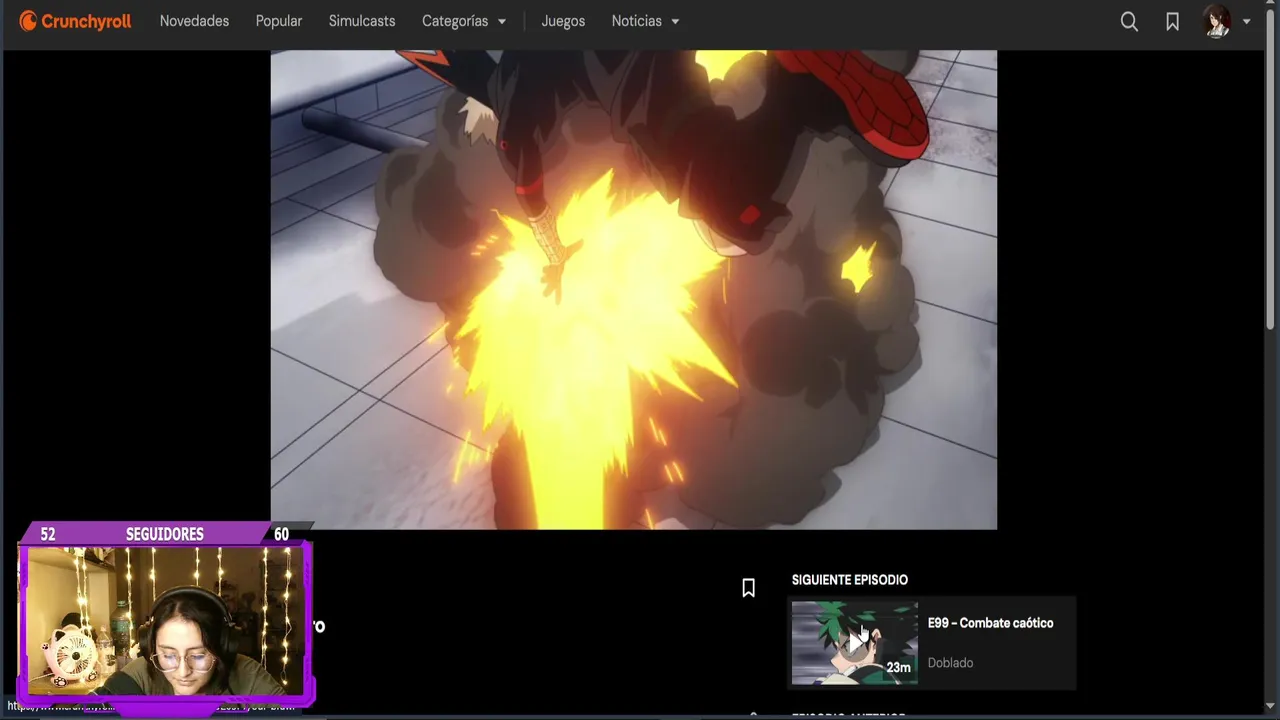Screen dimensions: 1280x720
Task: Click the video player area
Action: 633,289
